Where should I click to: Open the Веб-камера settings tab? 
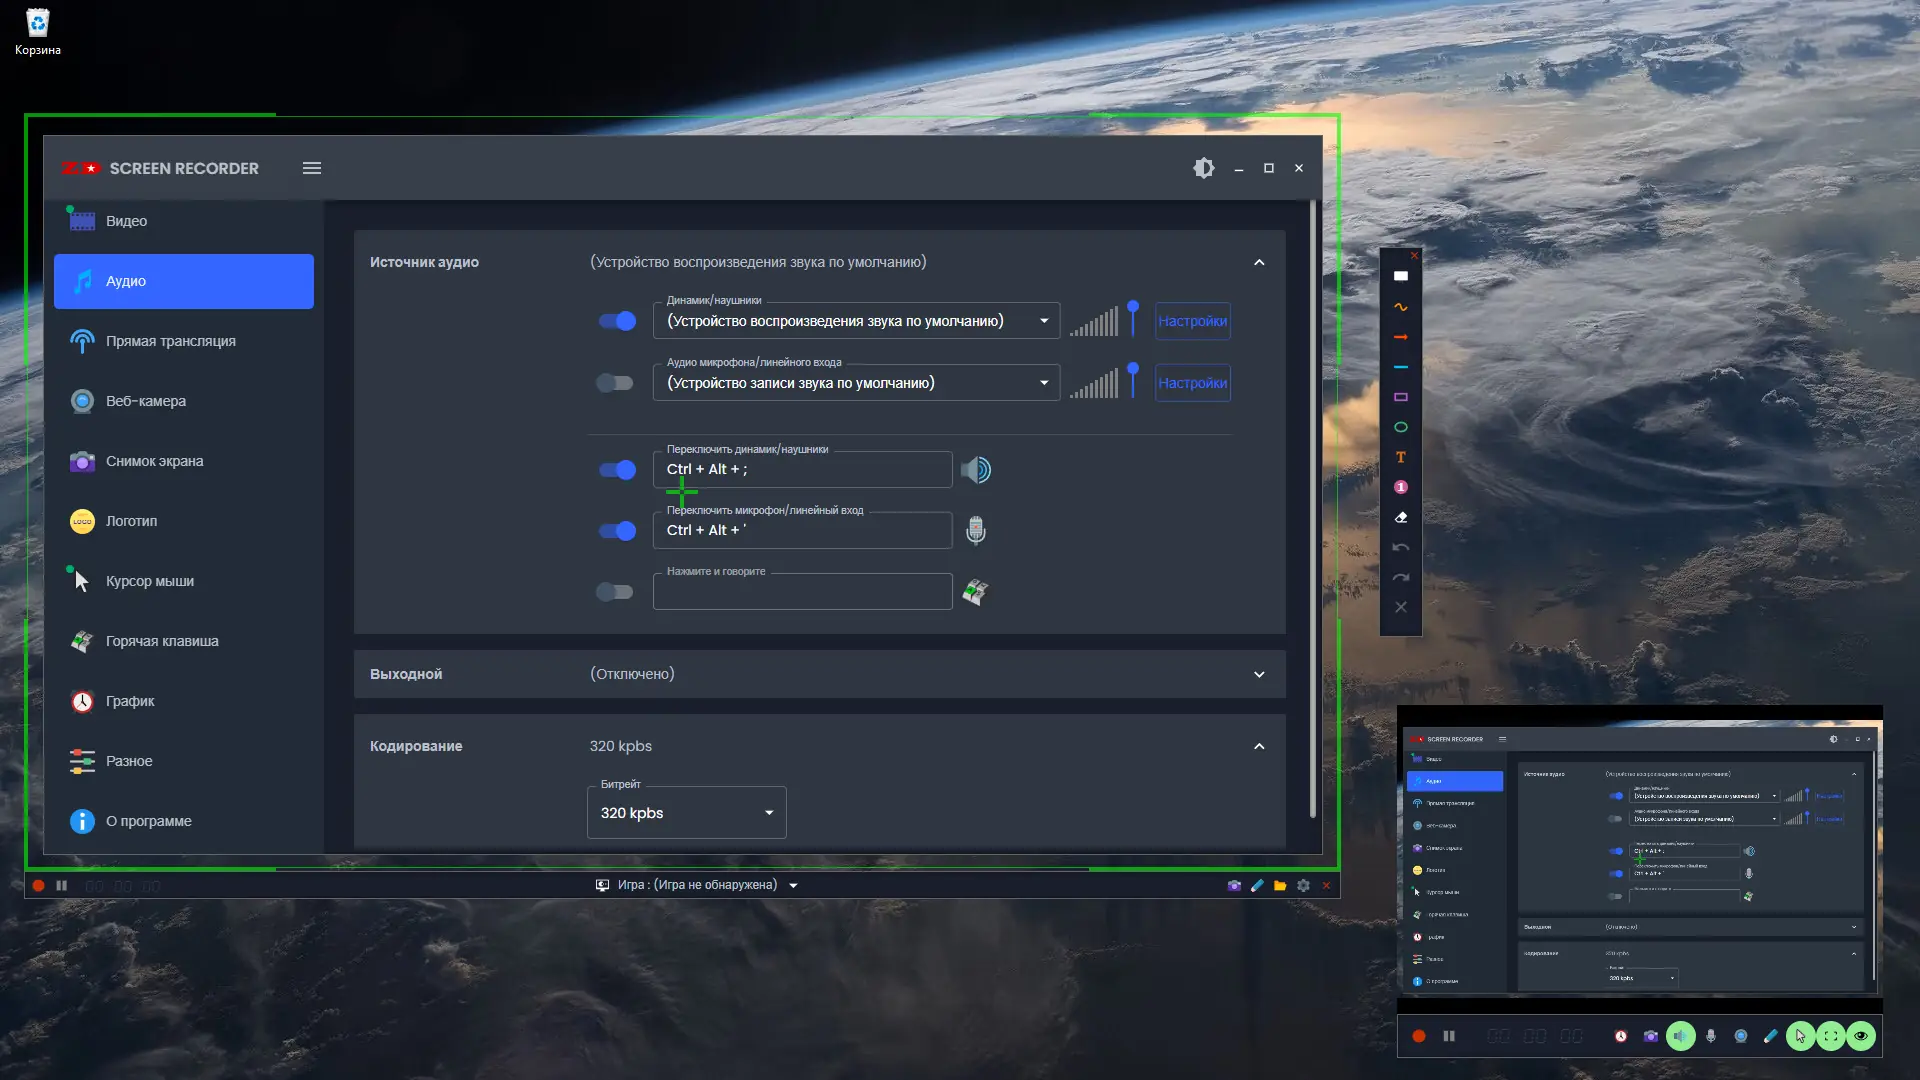coord(146,401)
